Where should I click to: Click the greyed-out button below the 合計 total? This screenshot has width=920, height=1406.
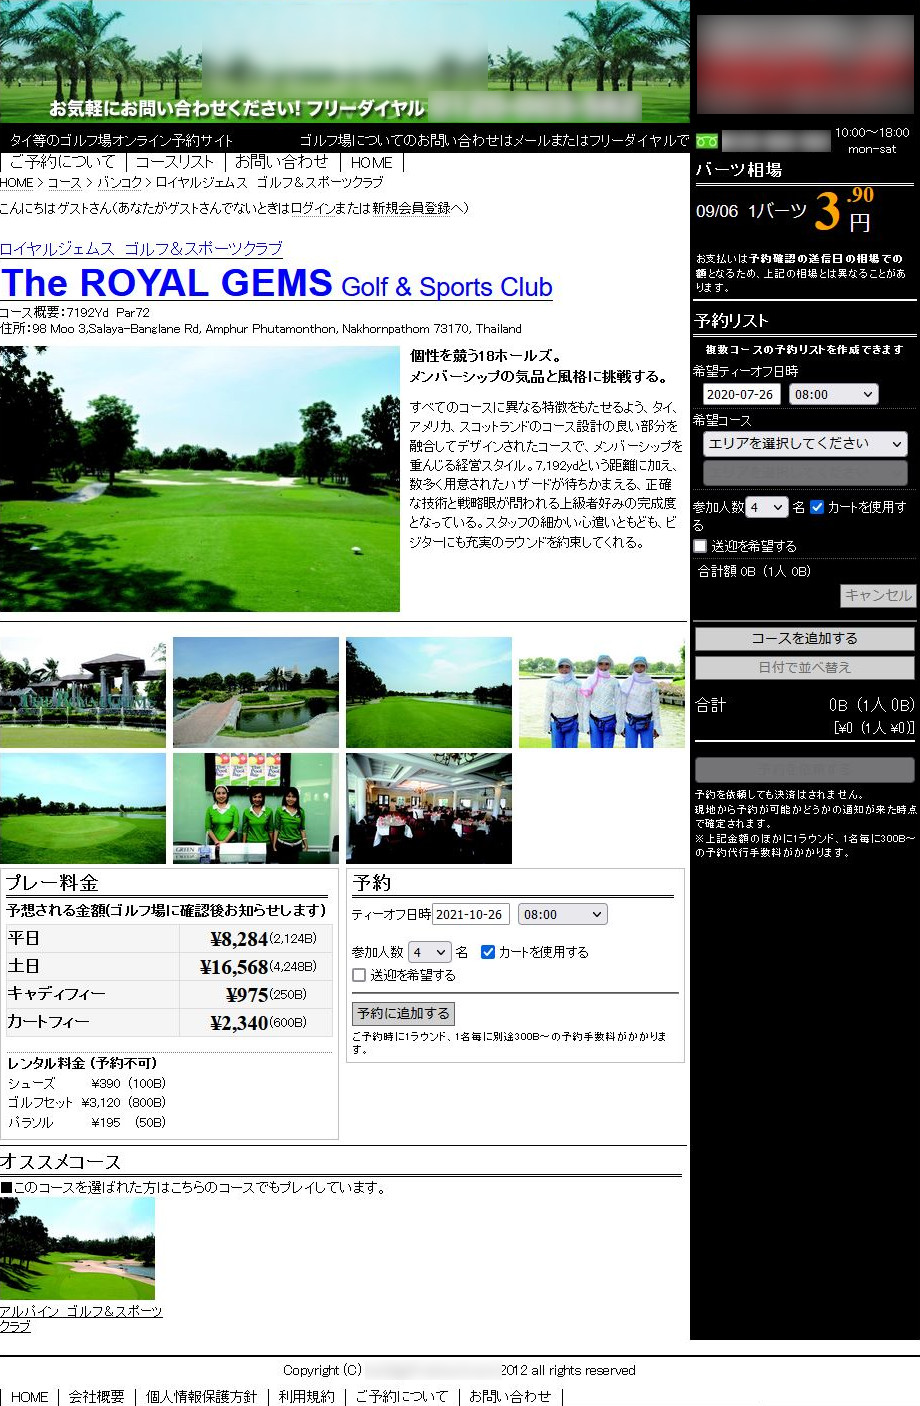805,769
